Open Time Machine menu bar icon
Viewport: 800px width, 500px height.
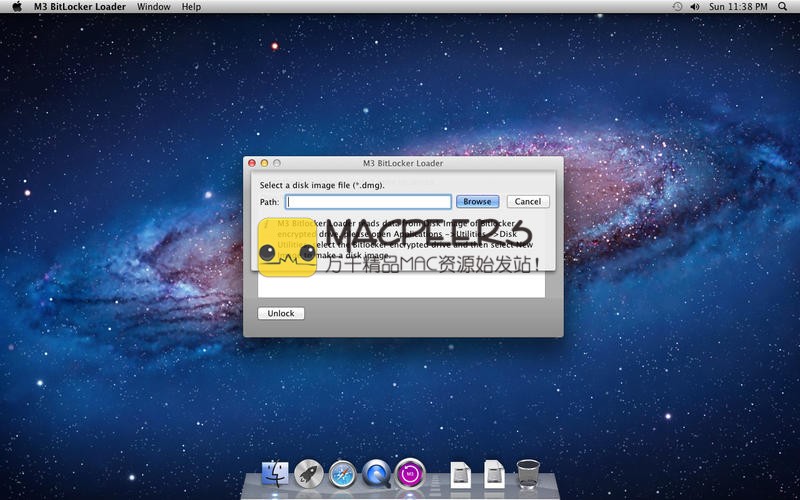point(677,6)
